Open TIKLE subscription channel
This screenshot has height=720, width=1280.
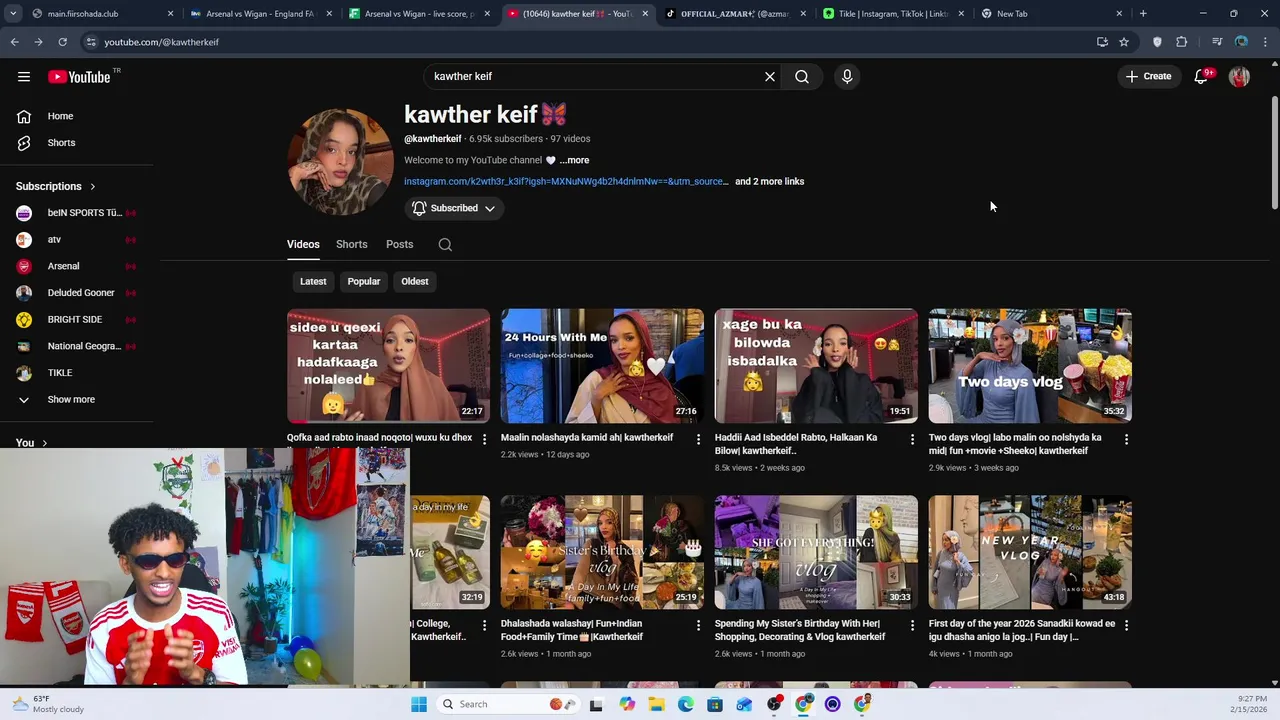point(78,373)
